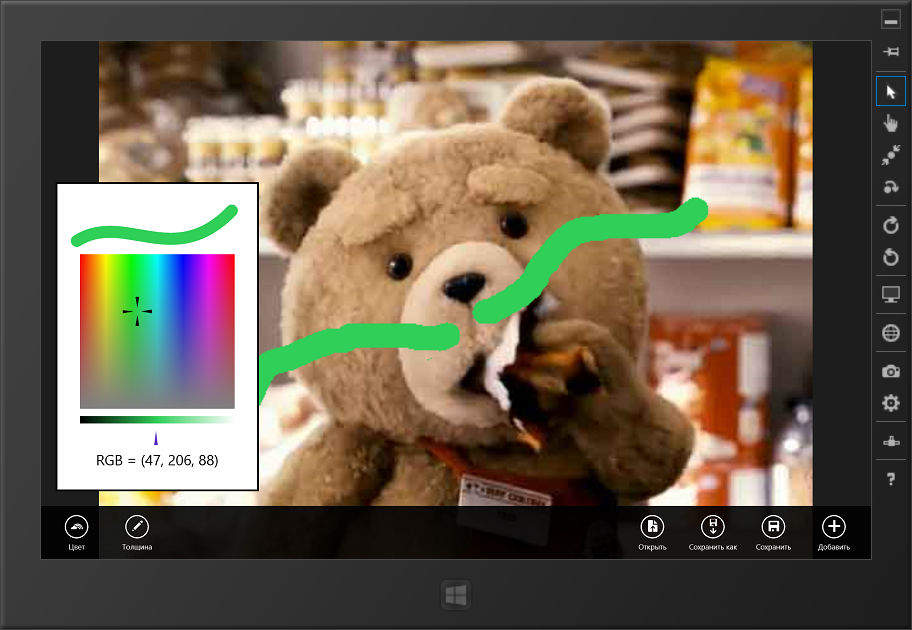Open the Толщина thickness setting

[x=137, y=533]
